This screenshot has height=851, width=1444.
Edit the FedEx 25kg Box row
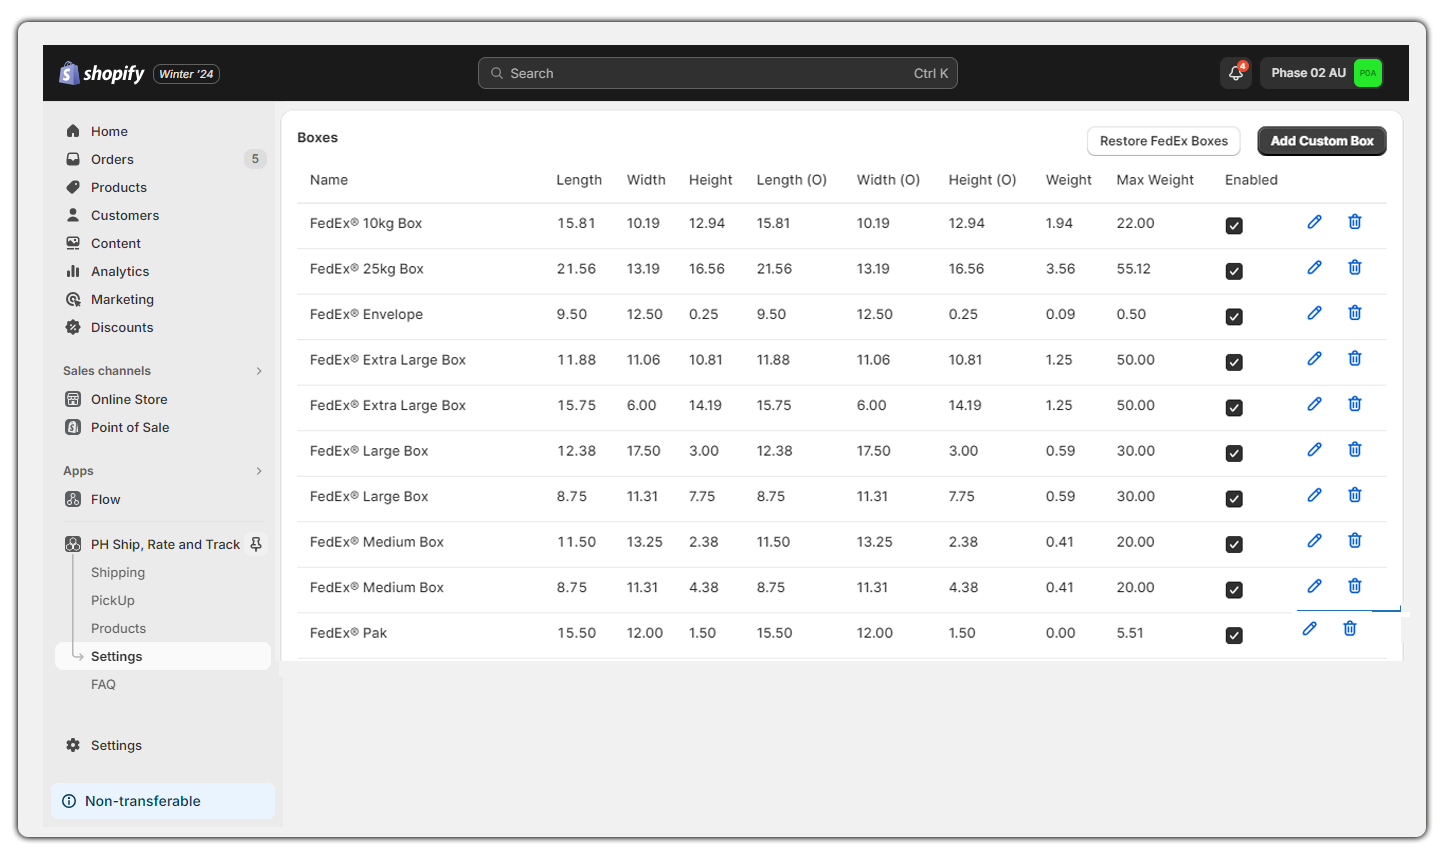click(1314, 267)
